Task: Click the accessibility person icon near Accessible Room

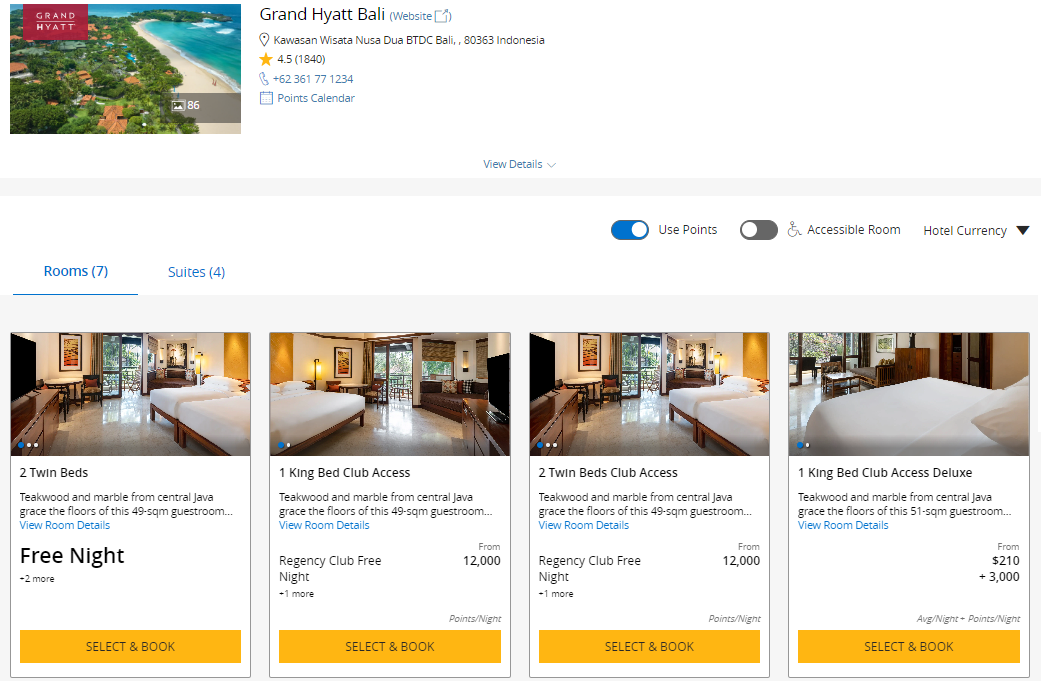Action: pos(795,230)
